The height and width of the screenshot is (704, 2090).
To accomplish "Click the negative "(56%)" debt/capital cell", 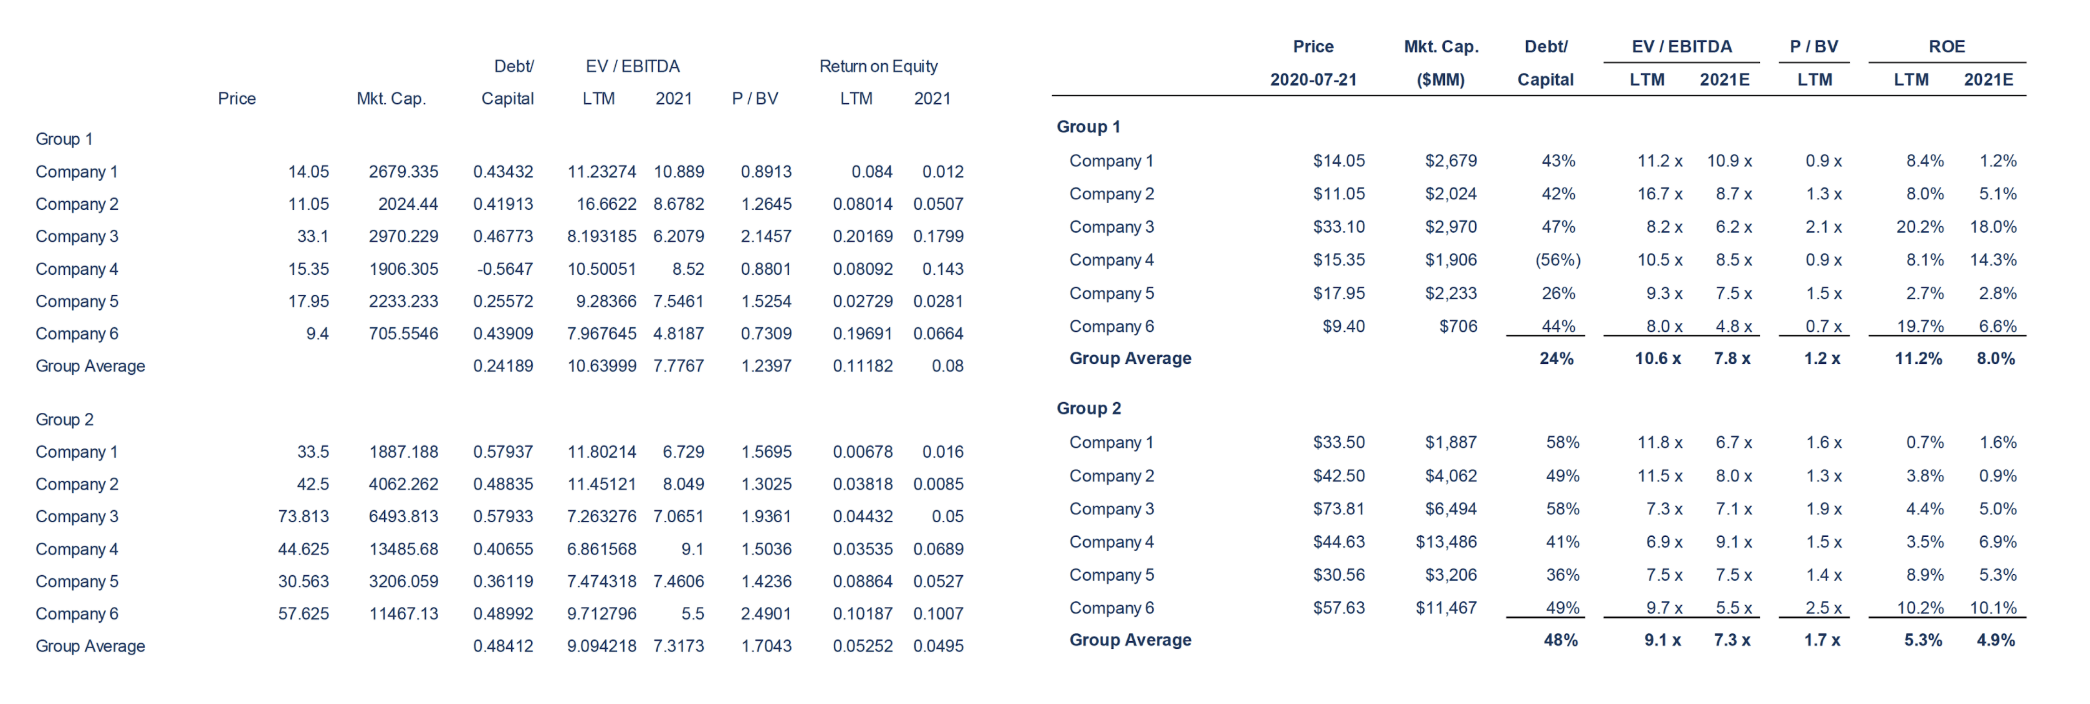I will tap(1557, 260).
